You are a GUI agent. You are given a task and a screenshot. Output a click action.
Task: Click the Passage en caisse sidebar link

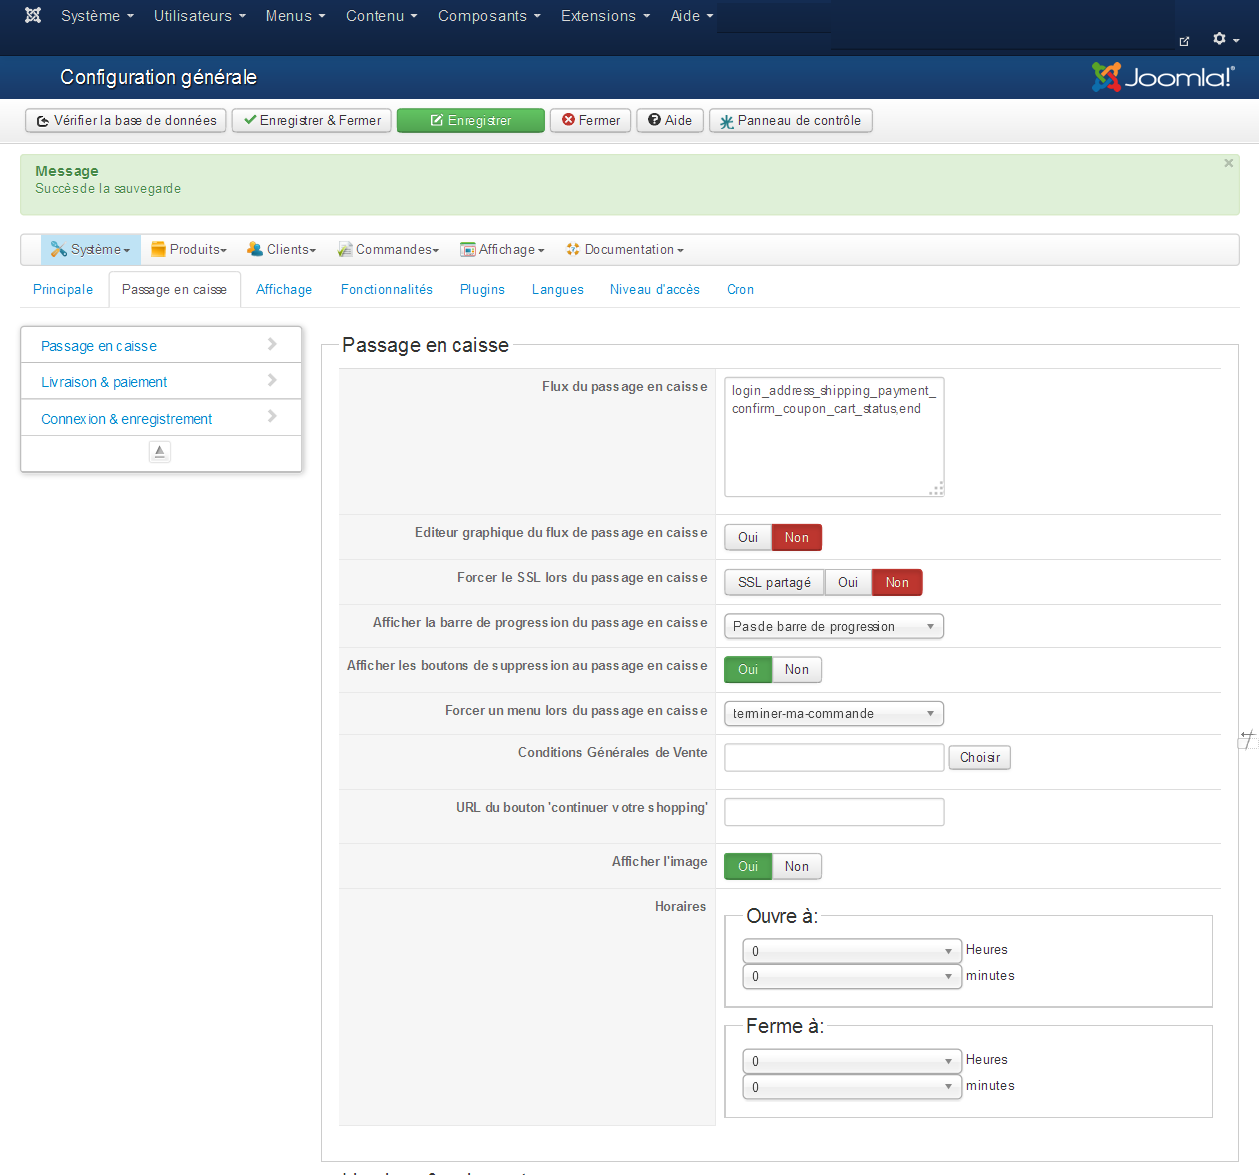[99, 346]
